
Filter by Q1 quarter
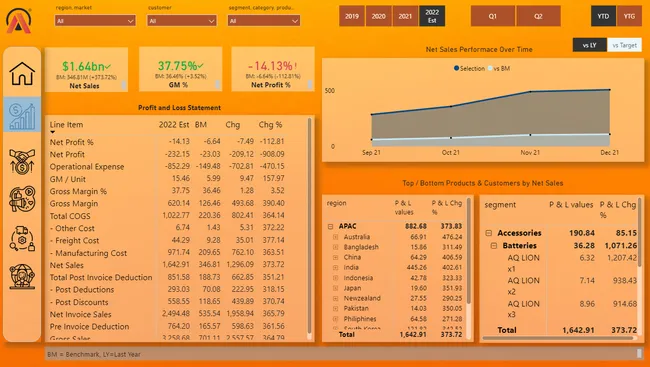[492, 16]
